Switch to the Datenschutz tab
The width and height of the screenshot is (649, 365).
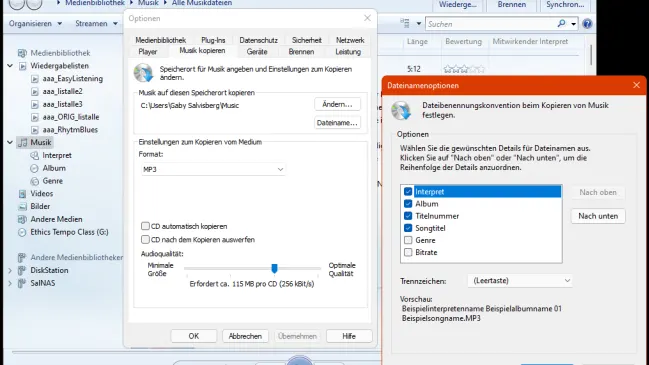pos(258,40)
